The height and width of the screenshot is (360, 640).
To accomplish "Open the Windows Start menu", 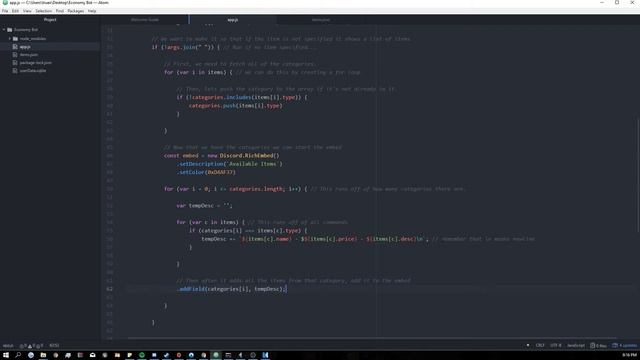I will [x=6, y=355].
